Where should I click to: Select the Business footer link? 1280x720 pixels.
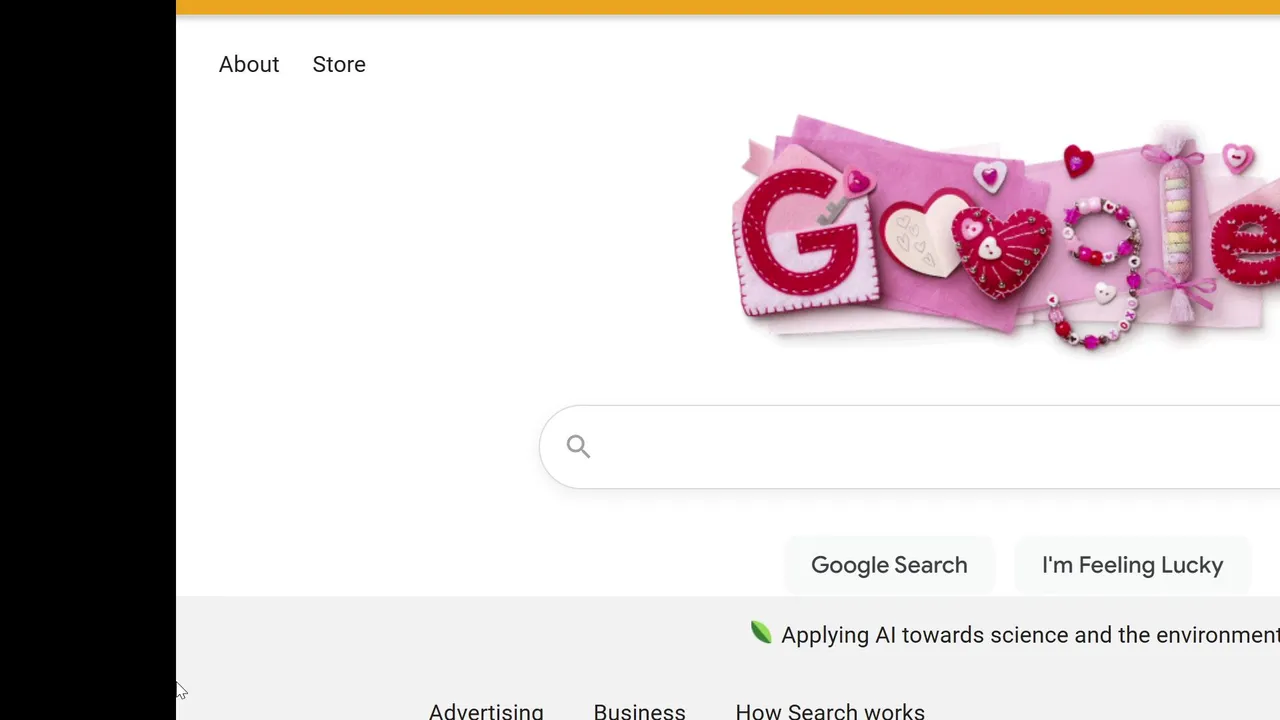tap(639, 710)
